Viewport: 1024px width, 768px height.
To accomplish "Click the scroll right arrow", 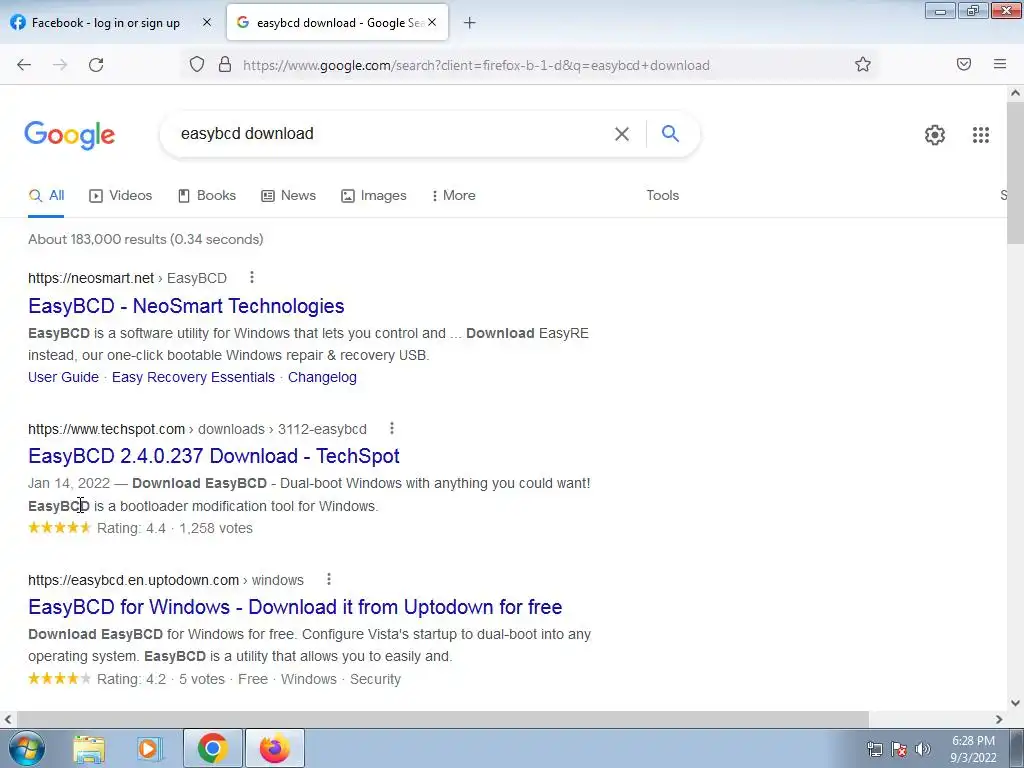I will (x=999, y=719).
